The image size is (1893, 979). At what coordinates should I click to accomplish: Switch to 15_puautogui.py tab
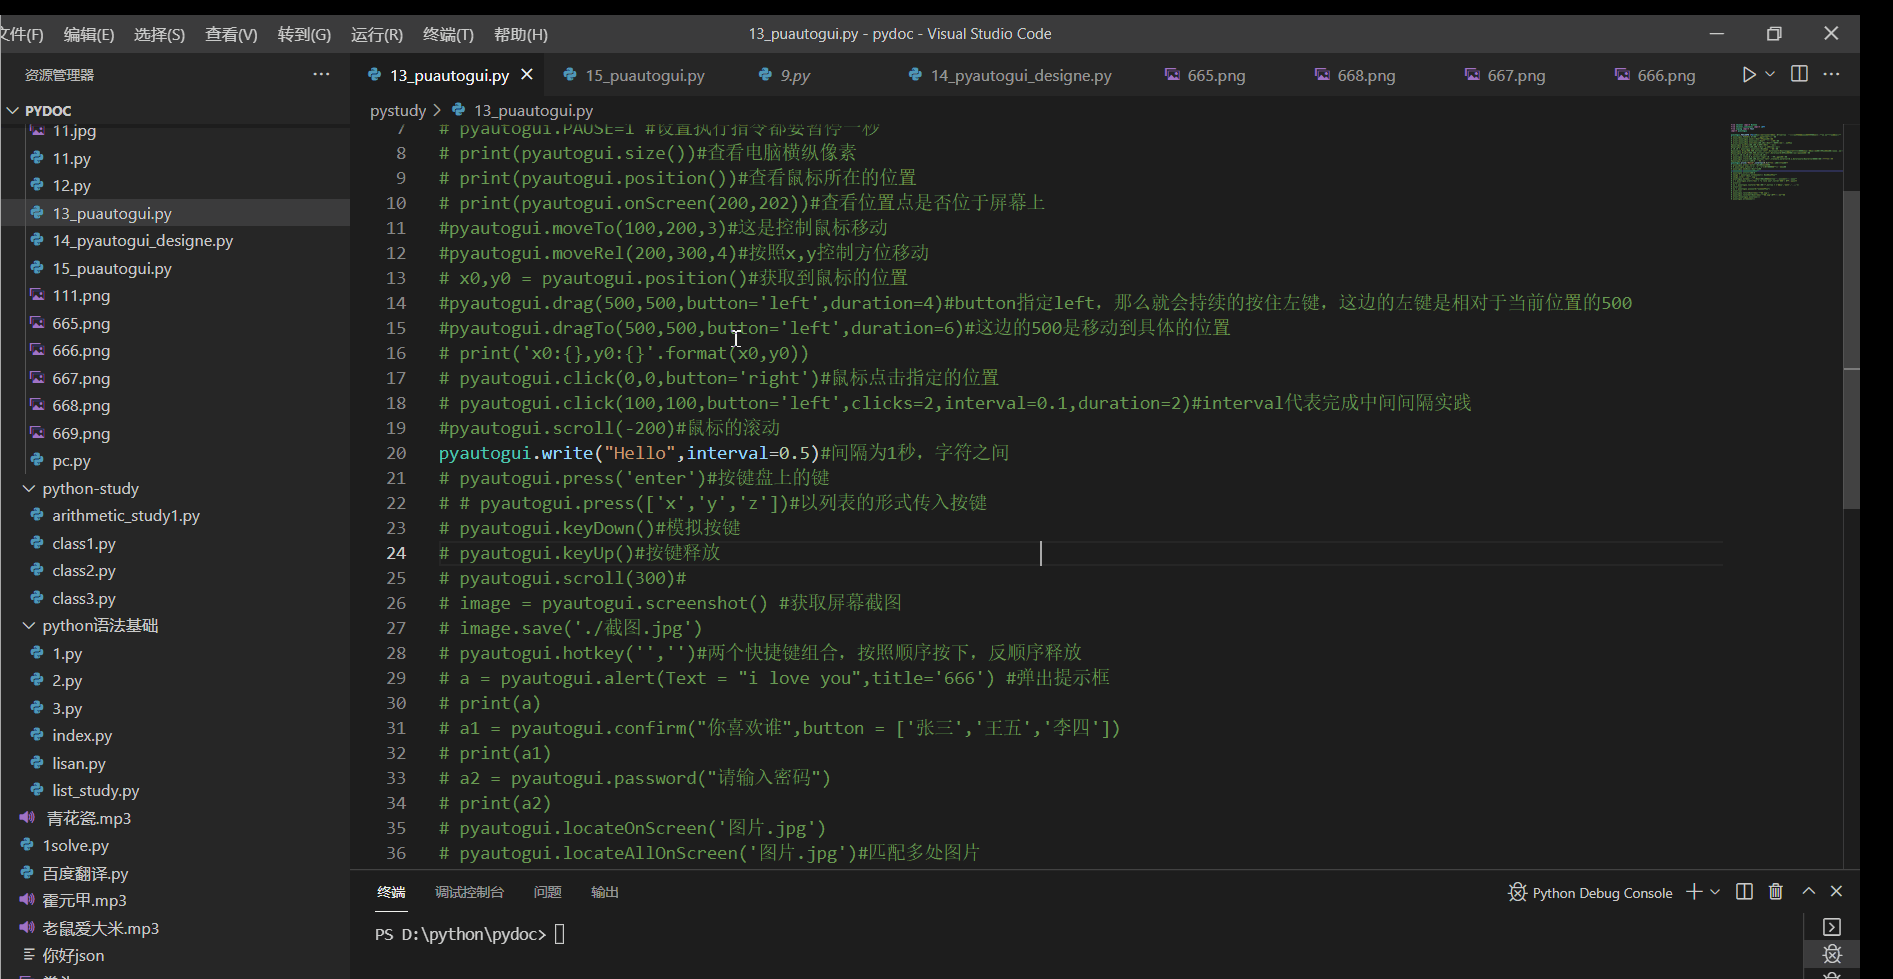pyautogui.click(x=645, y=75)
